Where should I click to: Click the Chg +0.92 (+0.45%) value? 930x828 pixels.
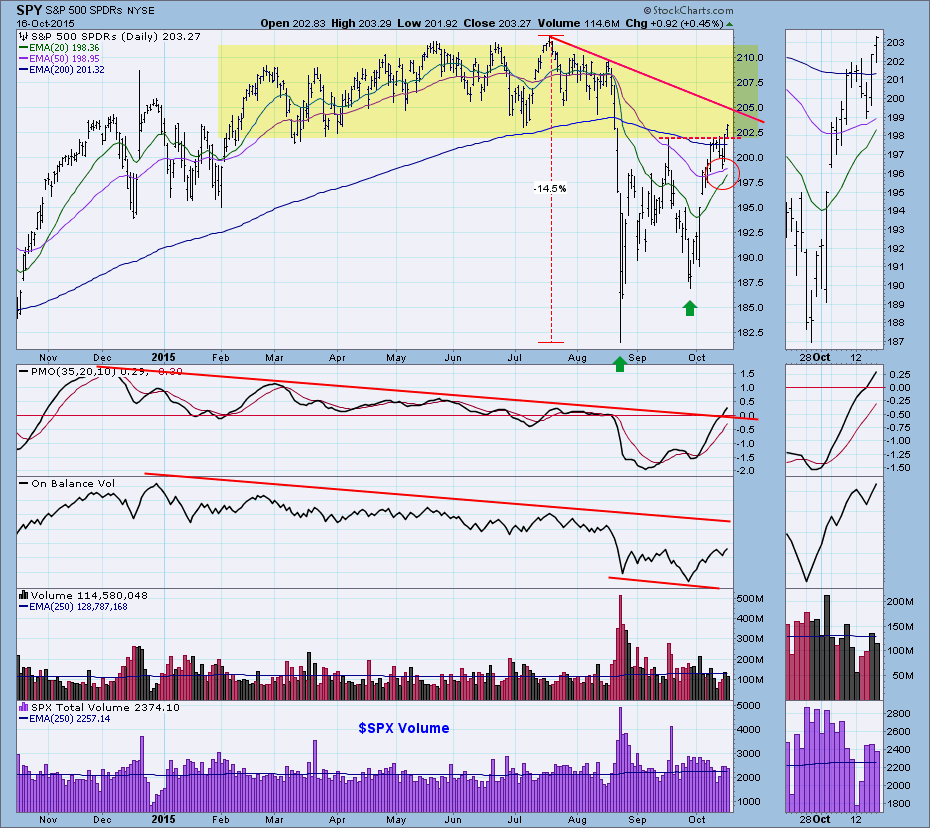[x=674, y=24]
